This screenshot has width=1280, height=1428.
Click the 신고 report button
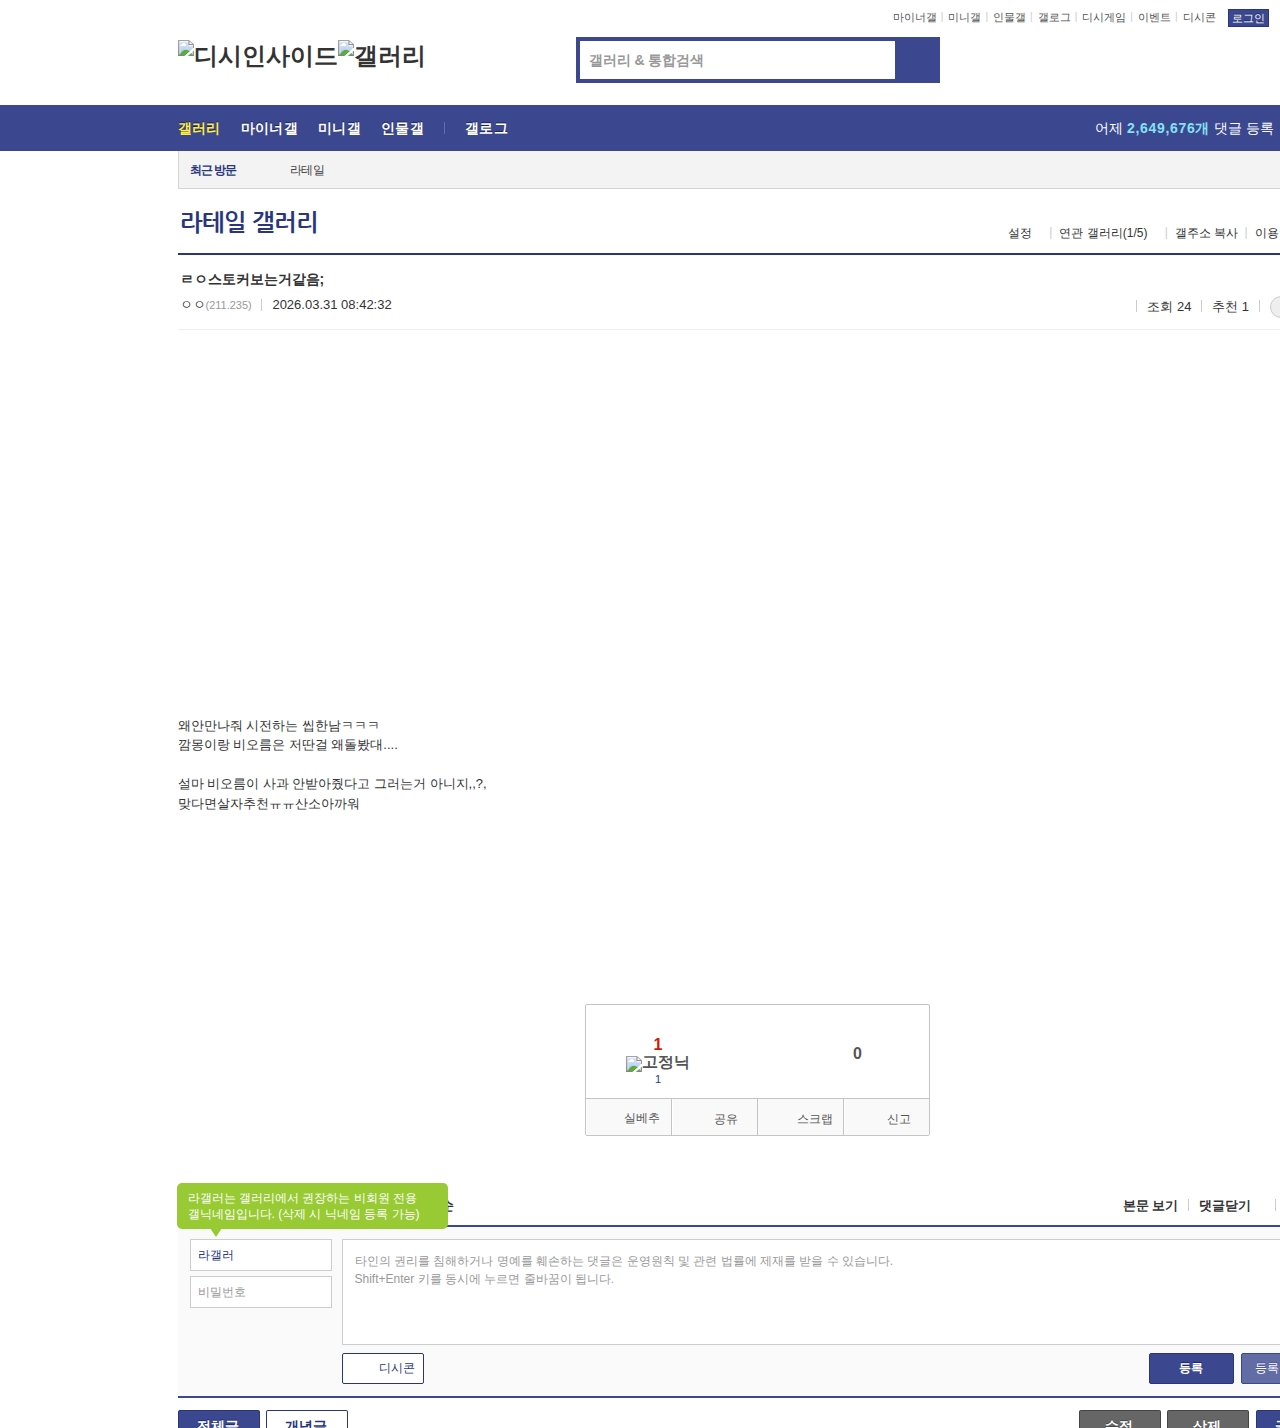pos(887,1118)
